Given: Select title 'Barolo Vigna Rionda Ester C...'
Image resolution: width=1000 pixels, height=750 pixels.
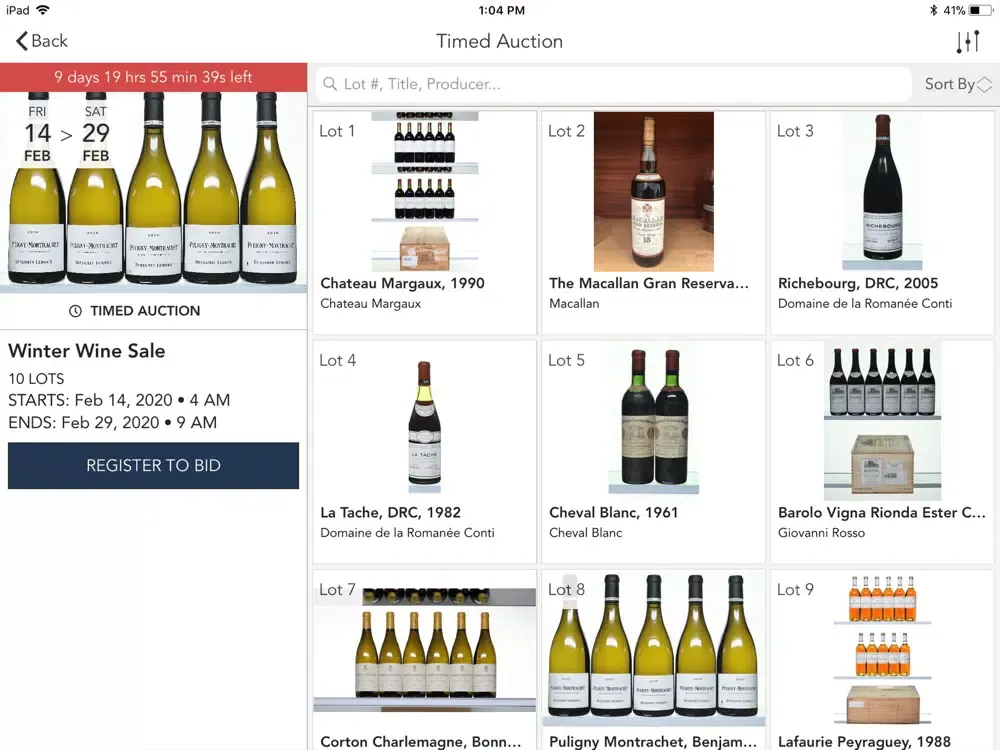Looking at the screenshot, I should tap(882, 513).
